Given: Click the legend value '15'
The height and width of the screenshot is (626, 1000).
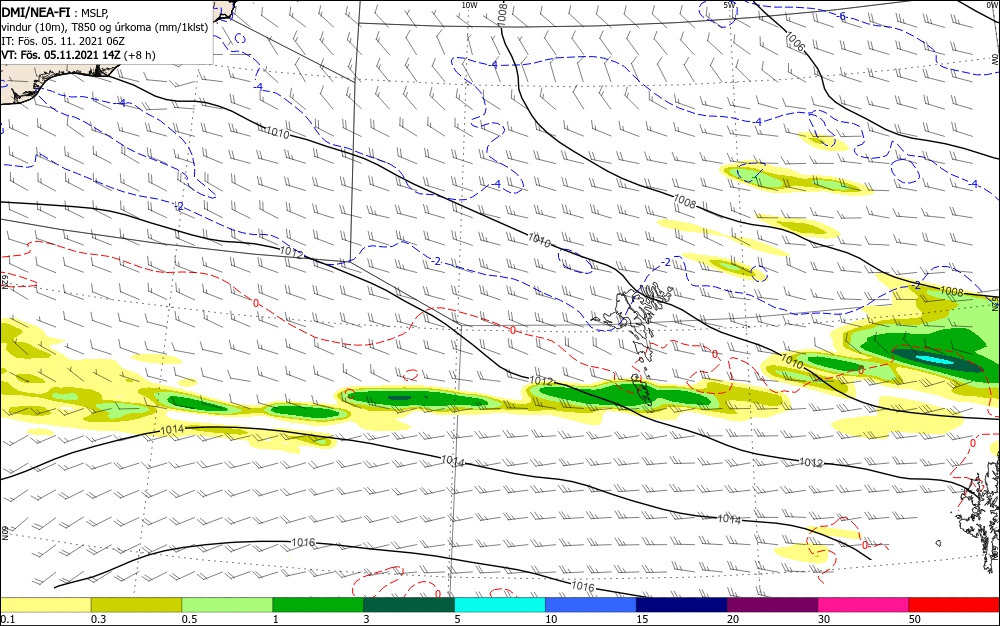Looking at the screenshot, I should tap(642, 619).
